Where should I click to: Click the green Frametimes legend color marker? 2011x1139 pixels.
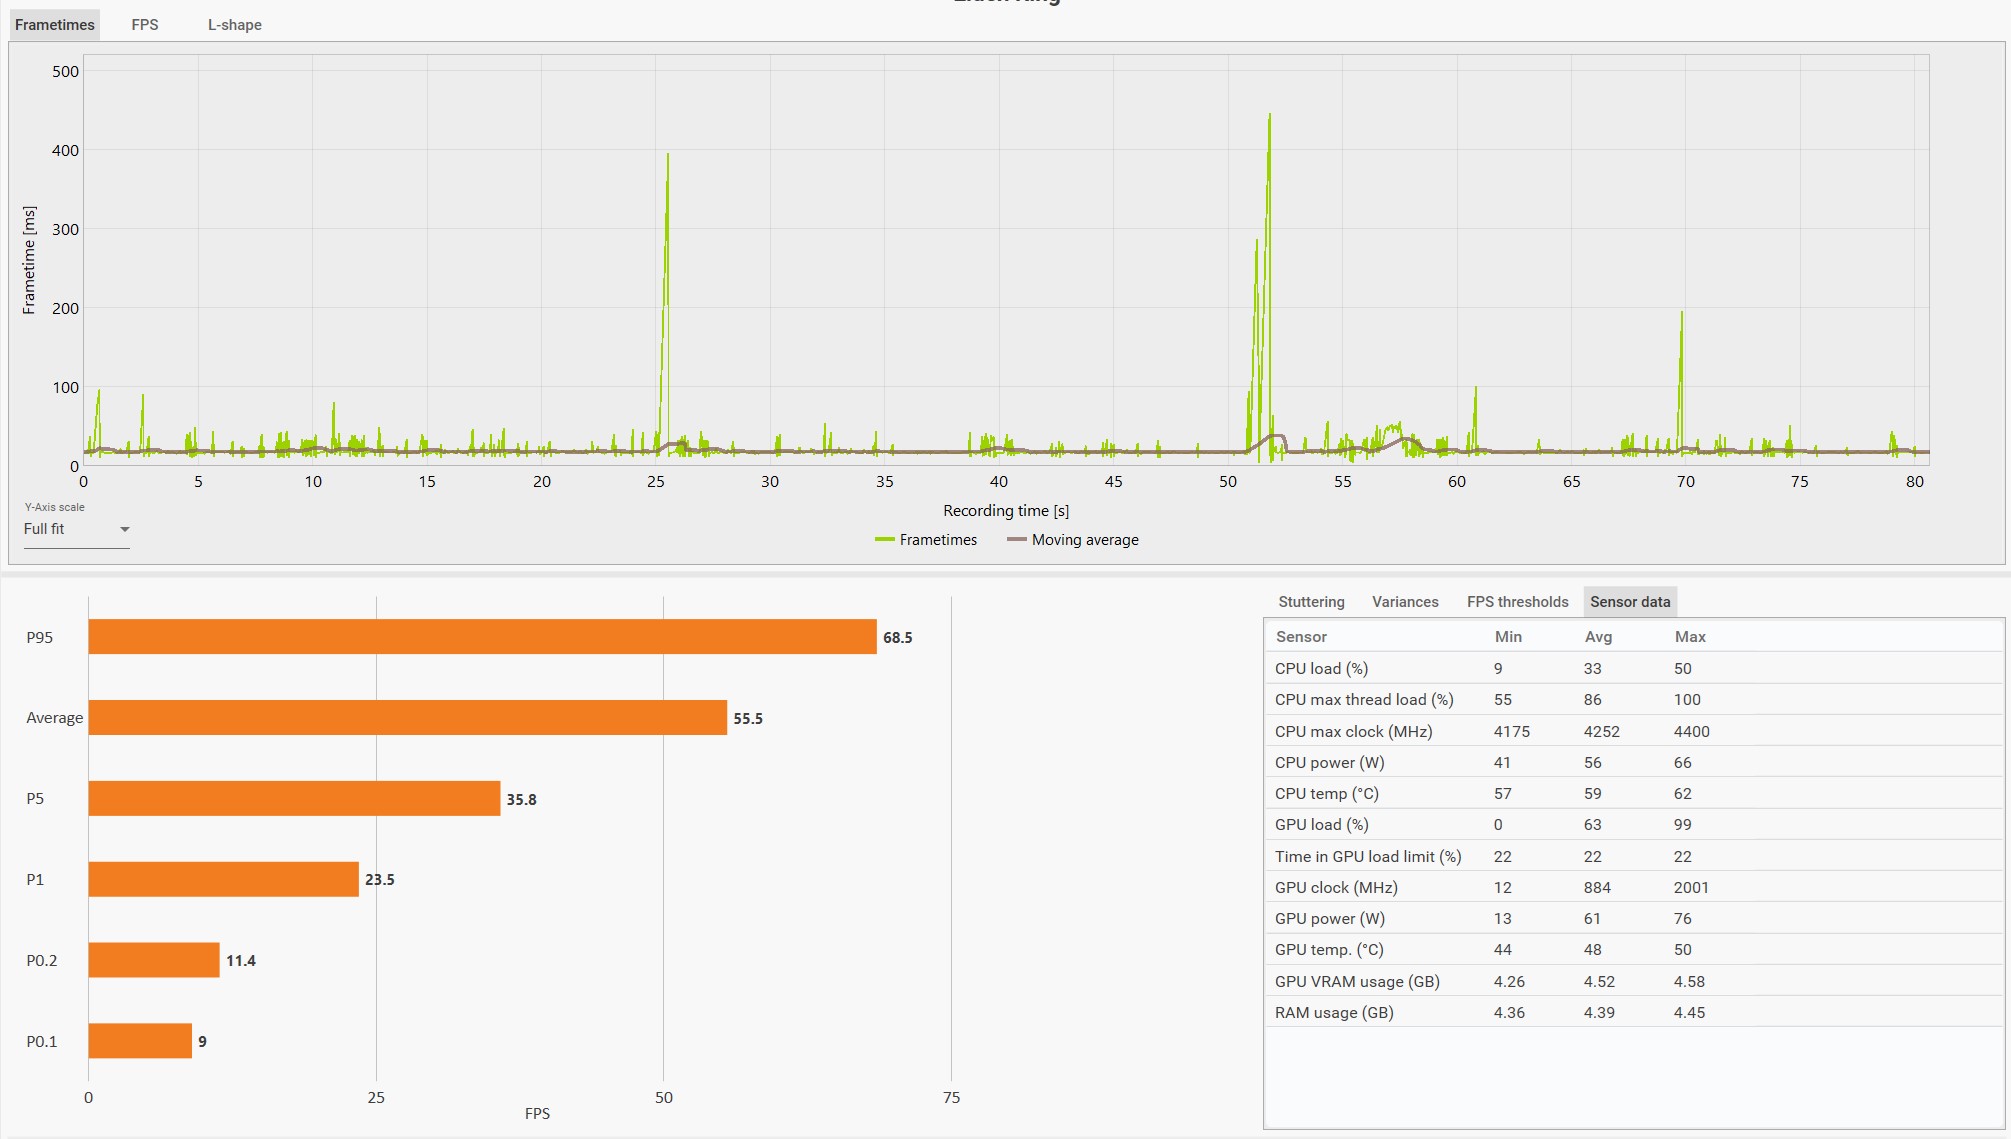pos(884,540)
